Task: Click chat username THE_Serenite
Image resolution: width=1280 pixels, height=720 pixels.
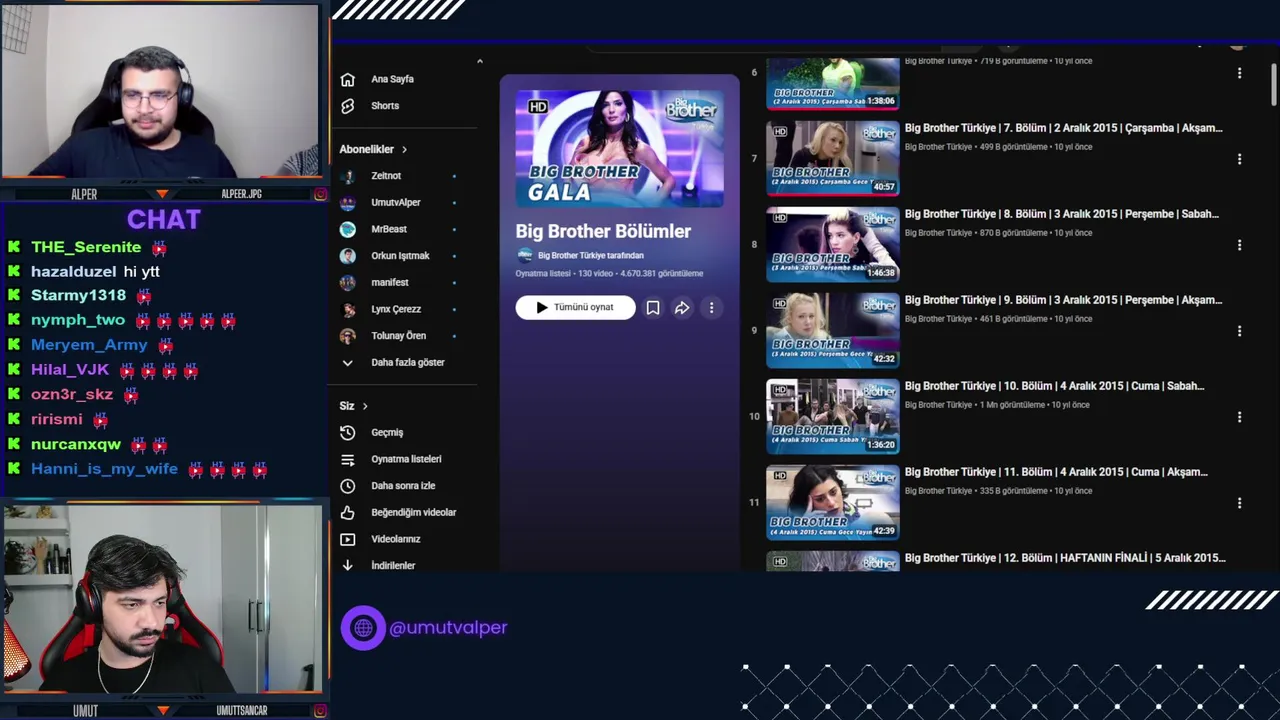Action: (86, 247)
